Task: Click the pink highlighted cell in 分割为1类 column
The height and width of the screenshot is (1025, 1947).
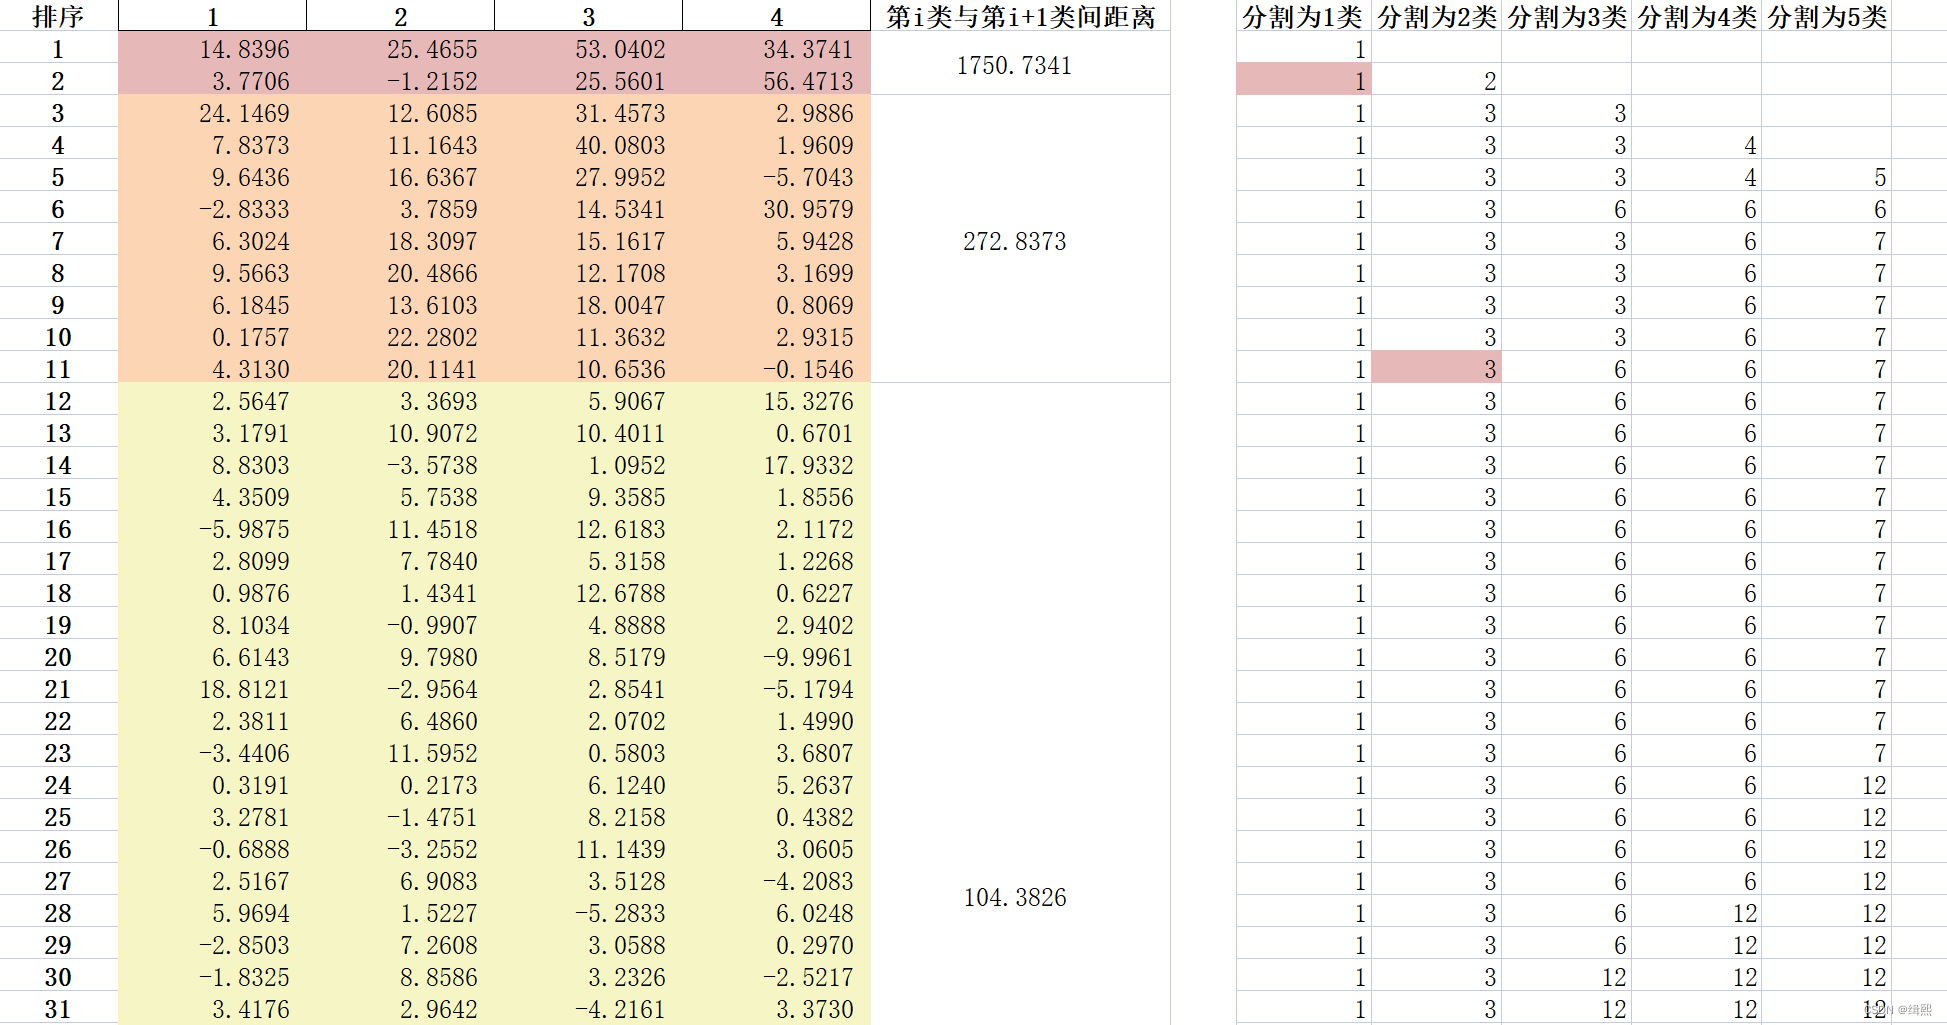Action: click(x=1304, y=80)
